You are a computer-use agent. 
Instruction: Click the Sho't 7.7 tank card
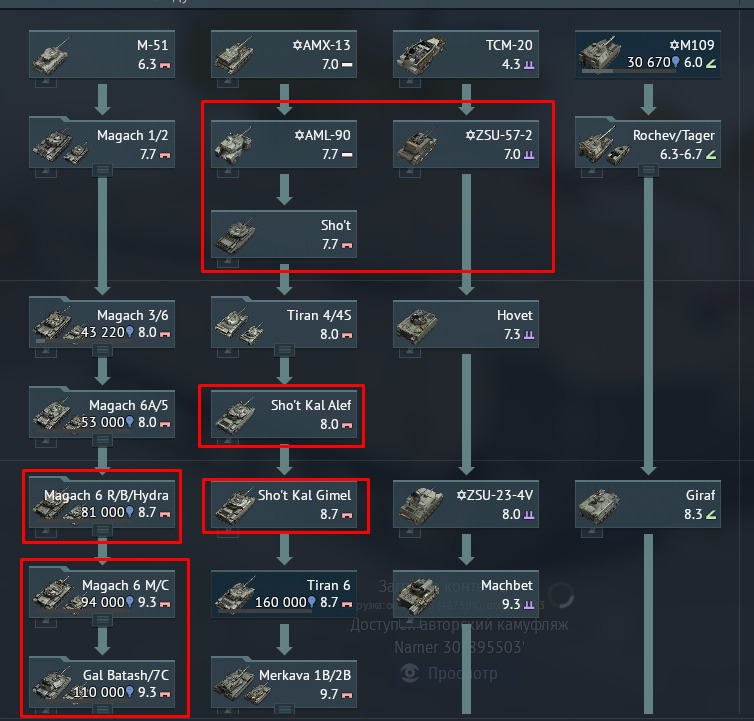[x=284, y=234]
